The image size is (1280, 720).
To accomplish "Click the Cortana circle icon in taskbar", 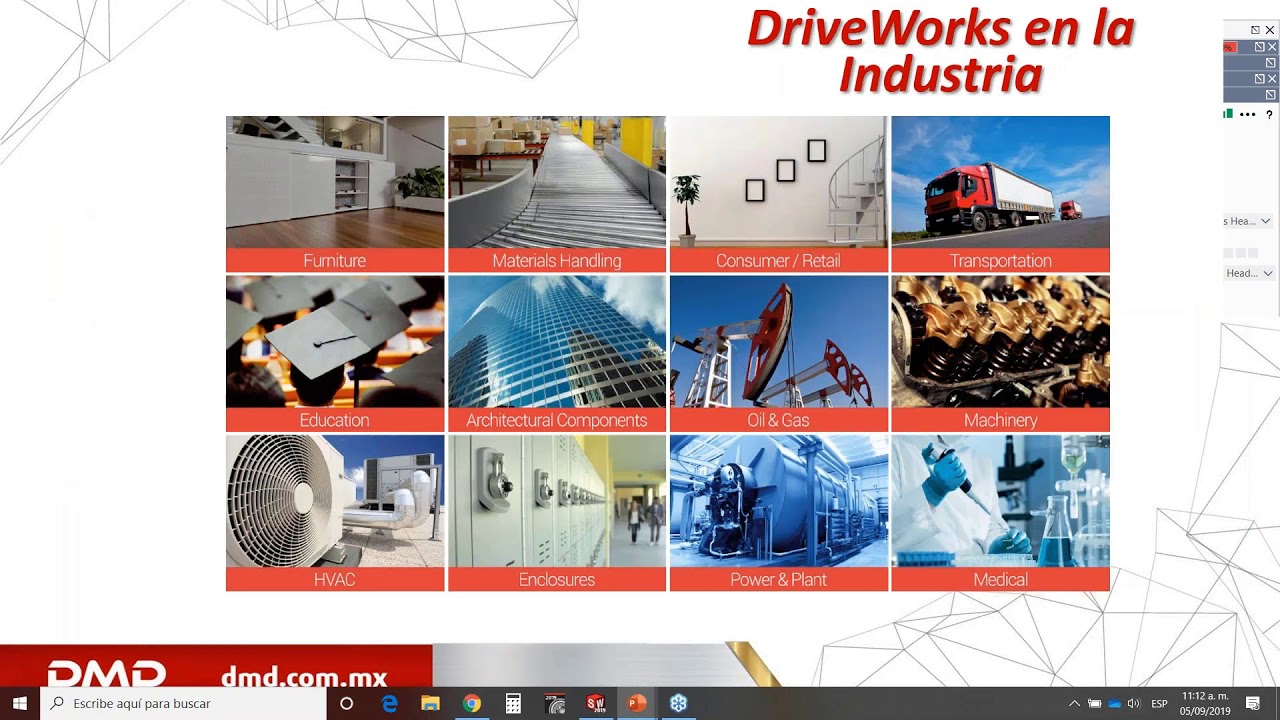I will tap(347, 703).
